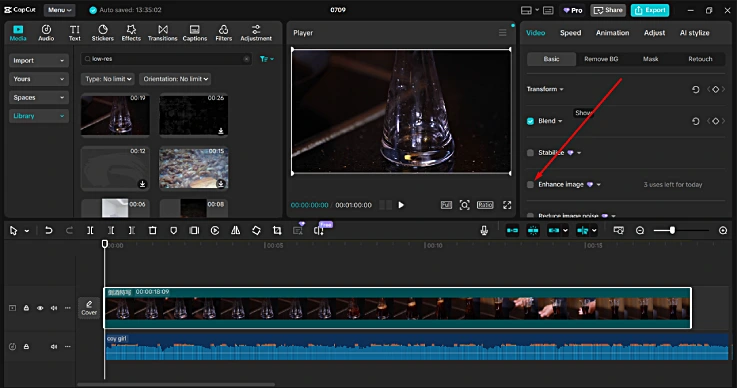Expand the Enhance image options arrow

click(598, 185)
